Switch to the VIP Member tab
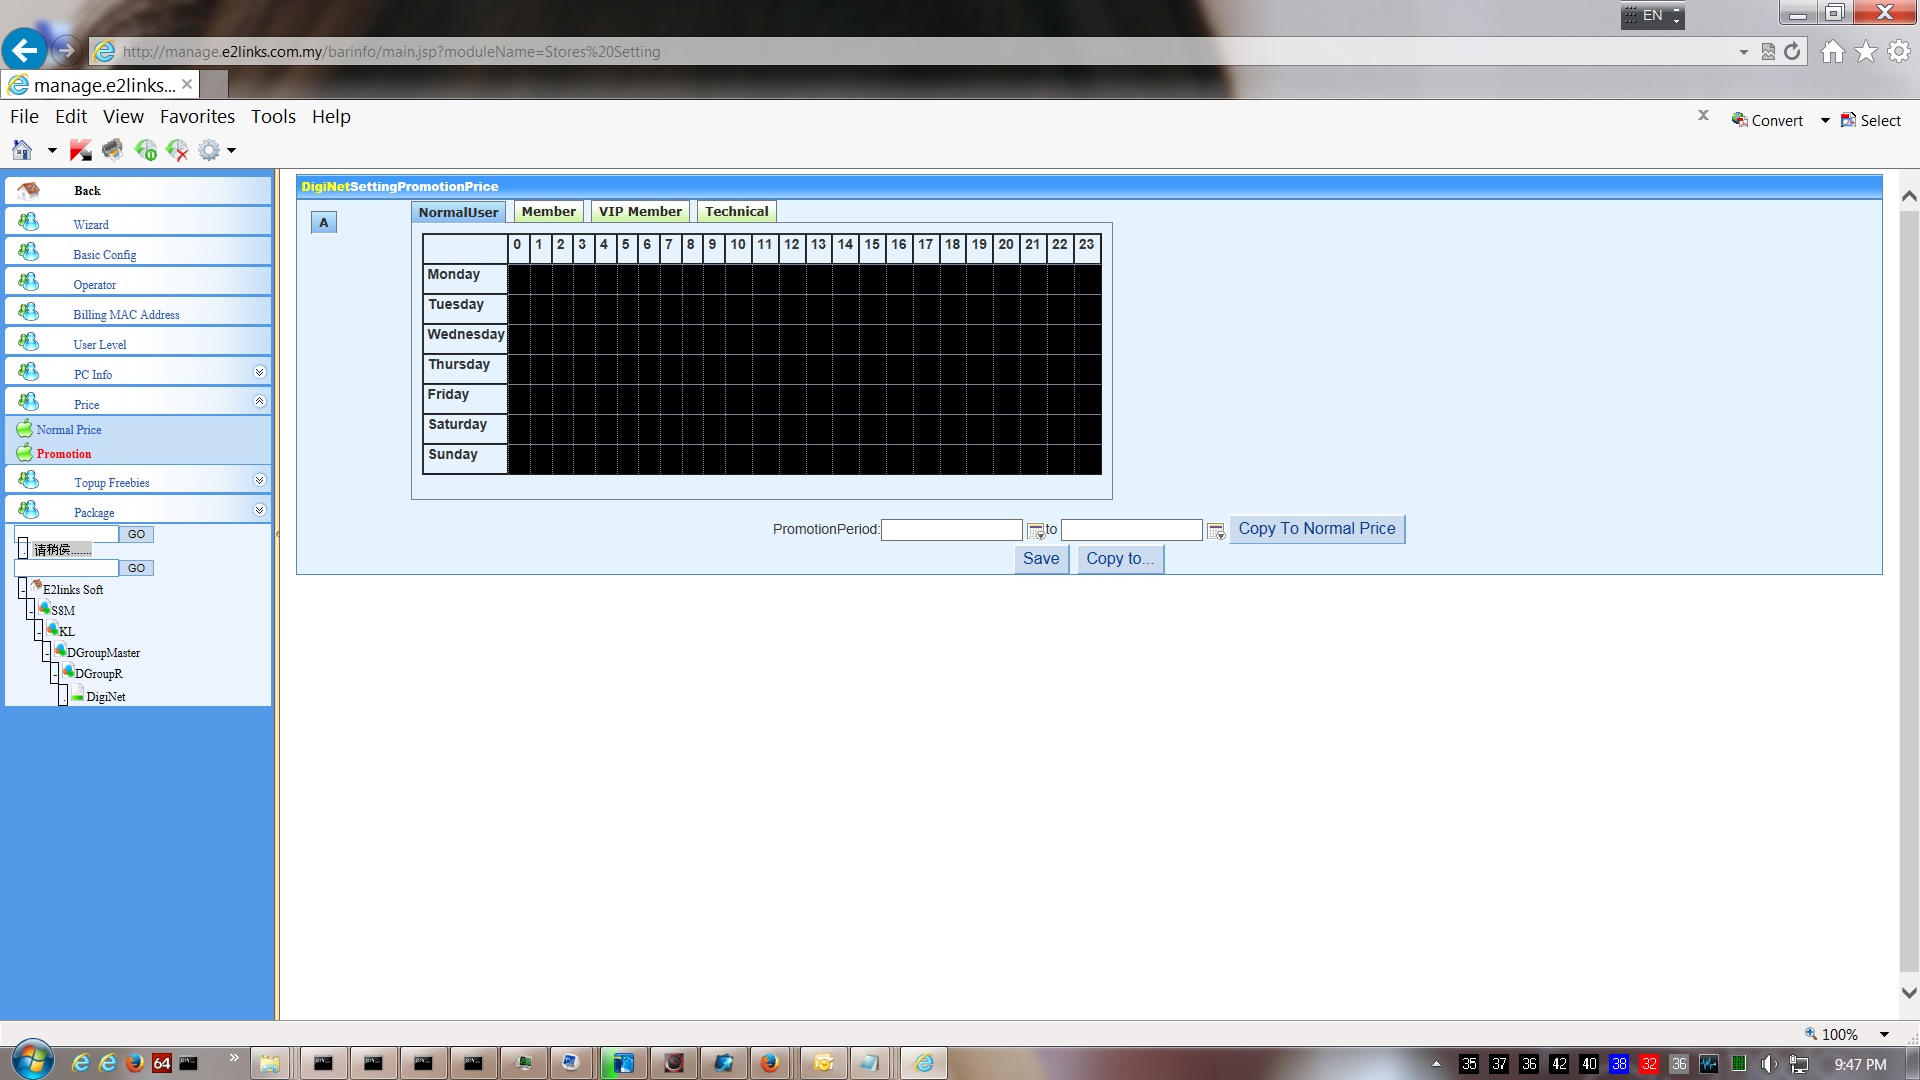The image size is (1920, 1080). tap(640, 212)
